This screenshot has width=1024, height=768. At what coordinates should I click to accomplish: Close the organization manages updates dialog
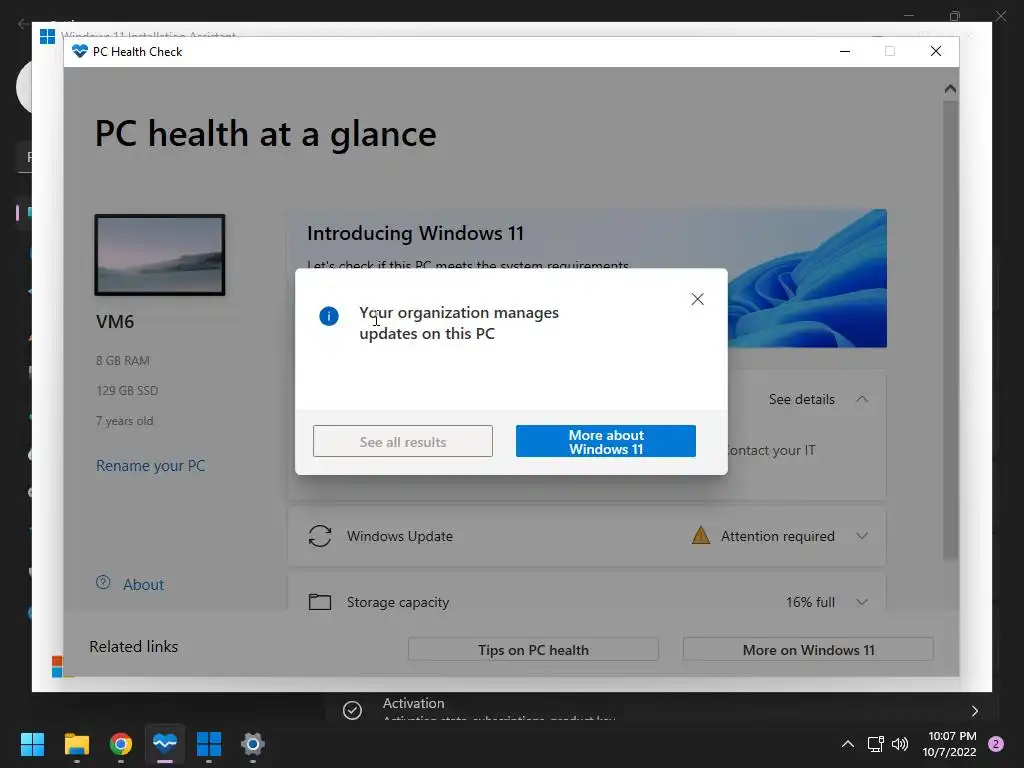697,299
